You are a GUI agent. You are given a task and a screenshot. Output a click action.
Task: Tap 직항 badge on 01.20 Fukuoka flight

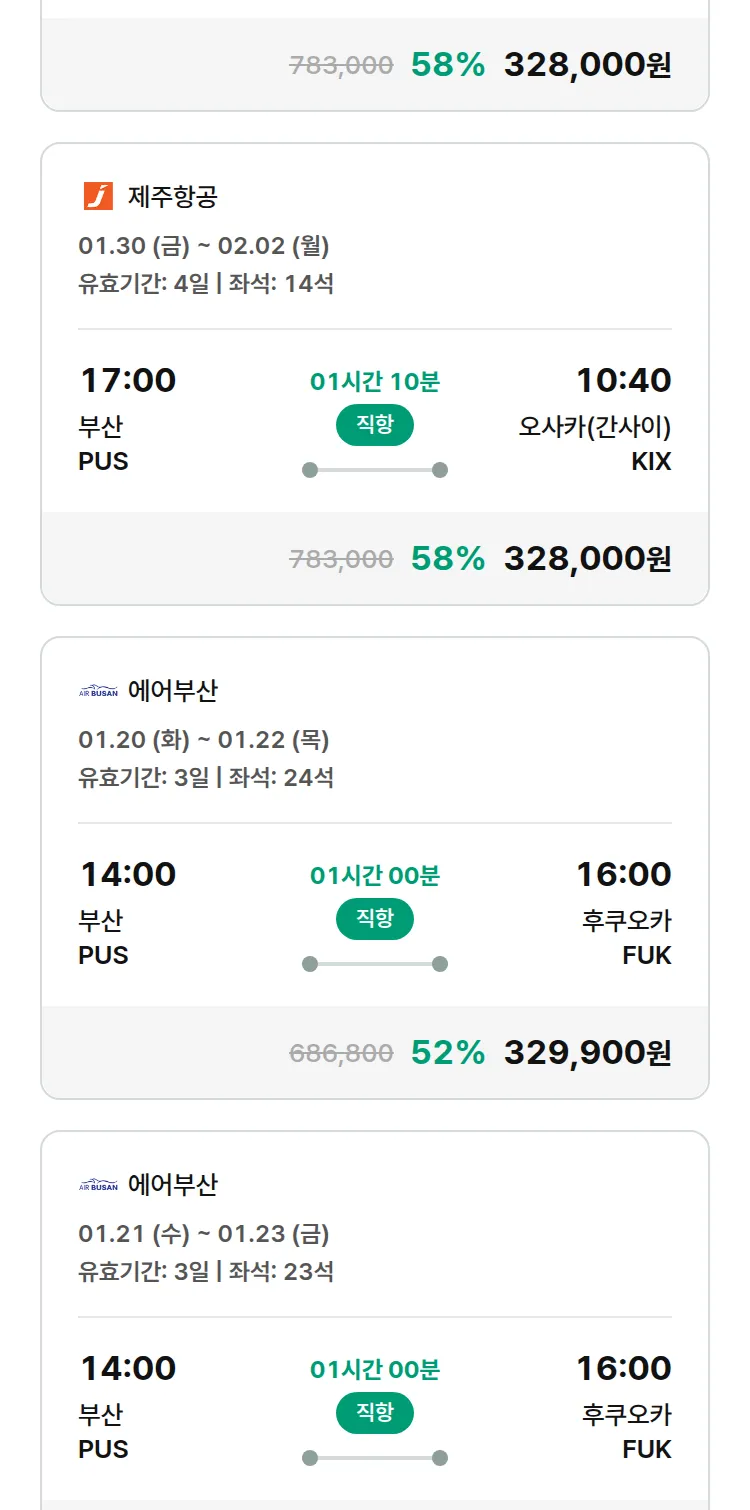375,919
